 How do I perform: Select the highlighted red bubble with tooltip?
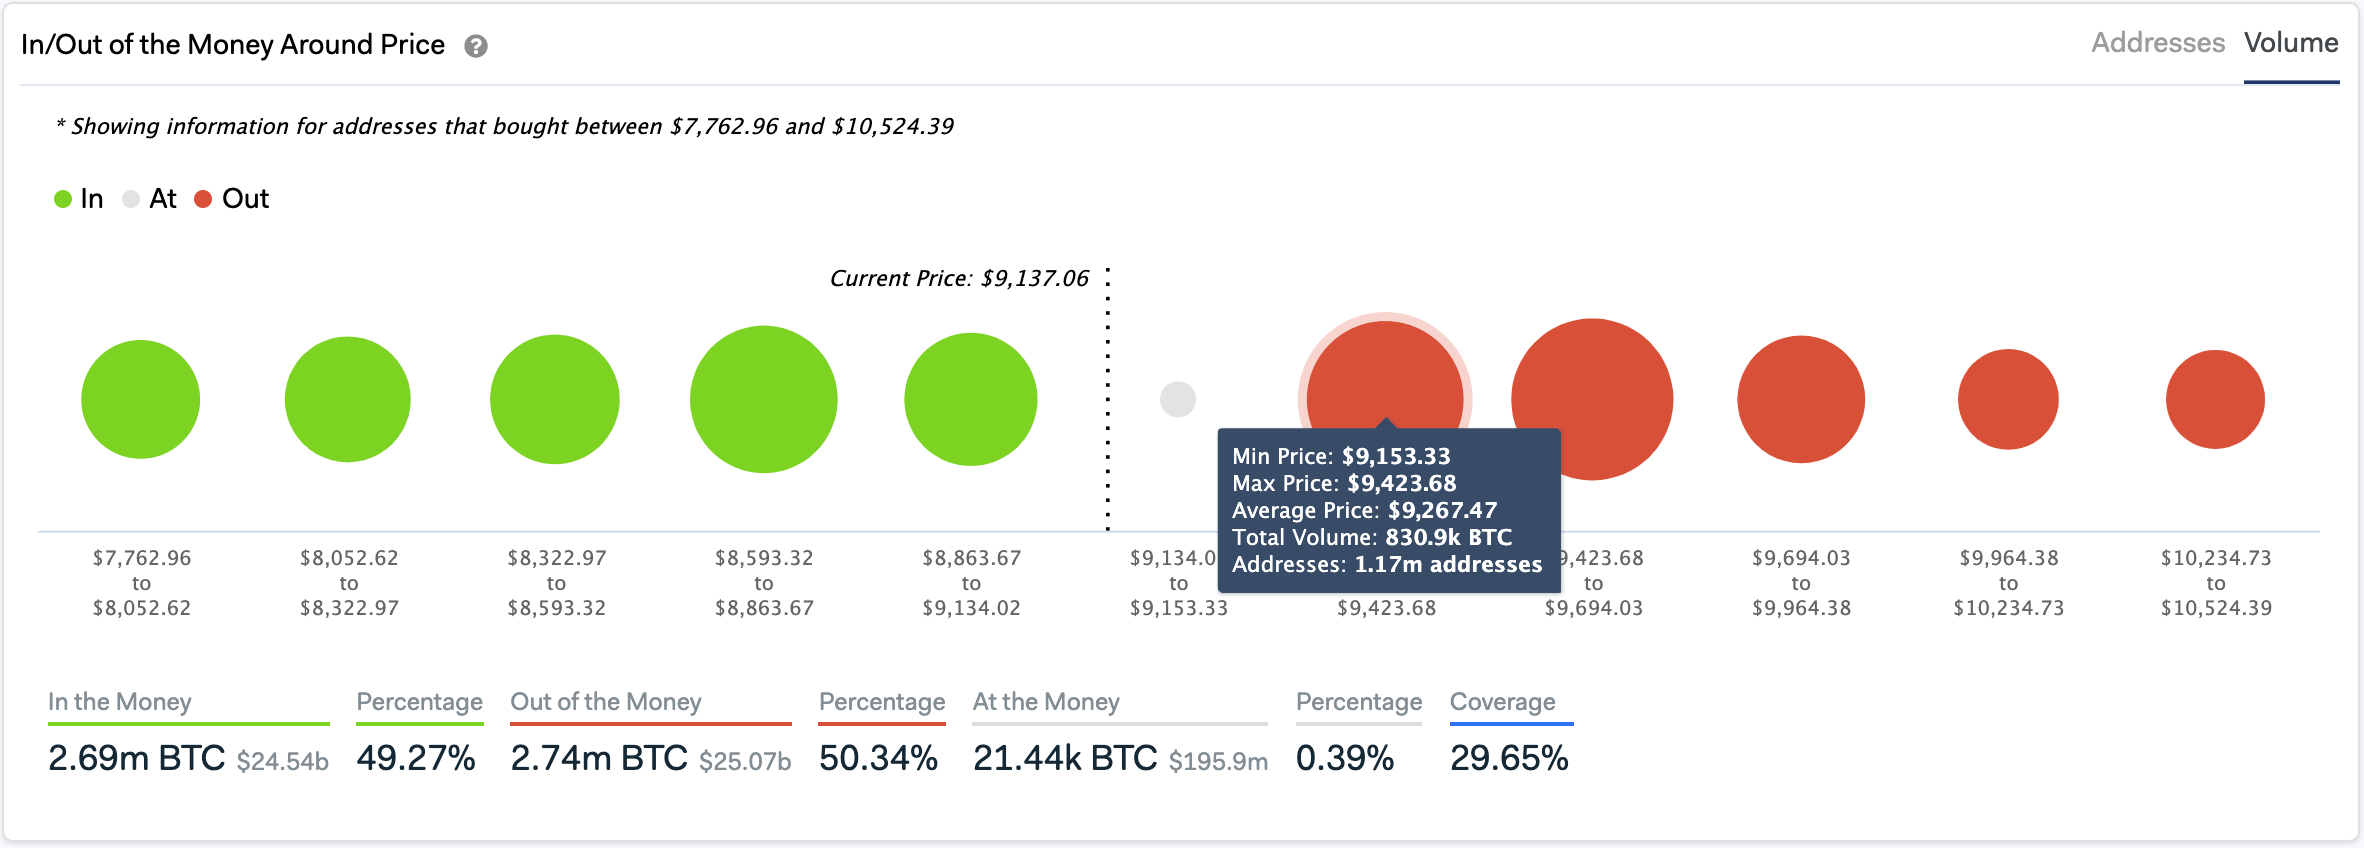[x=1387, y=370]
